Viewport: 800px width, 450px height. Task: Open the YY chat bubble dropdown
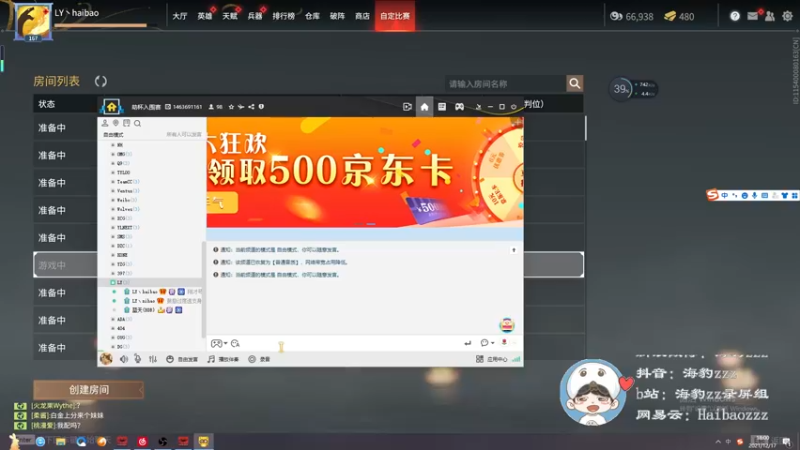pyautogui.click(x=487, y=343)
